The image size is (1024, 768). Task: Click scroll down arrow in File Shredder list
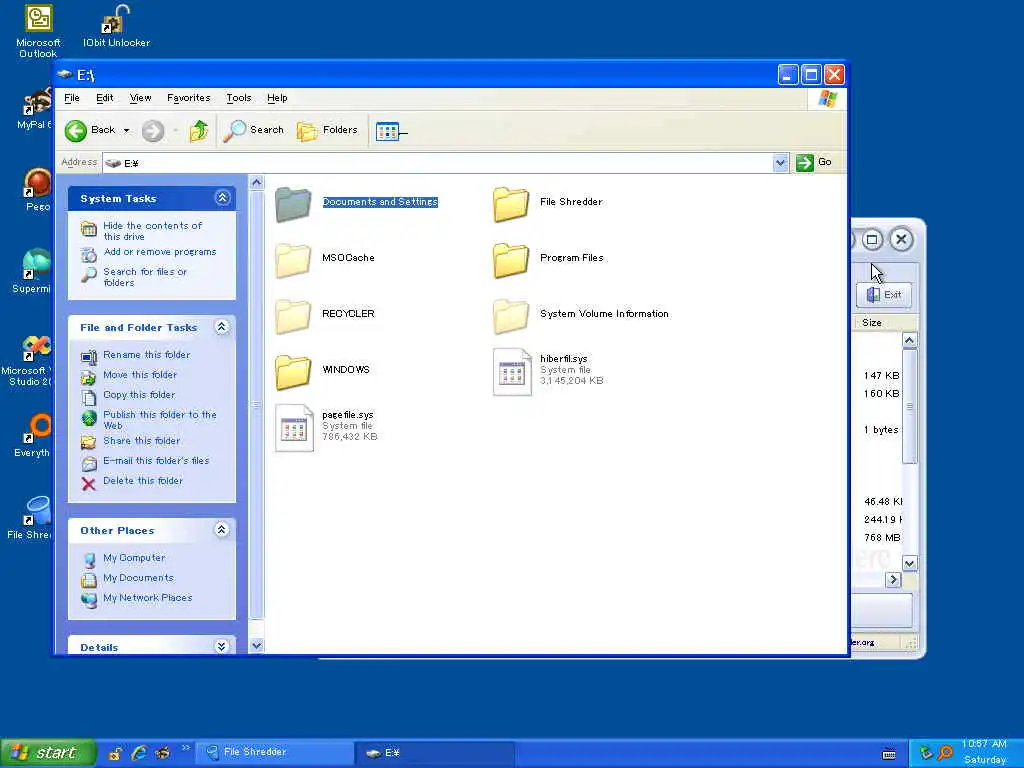(x=909, y=563)
